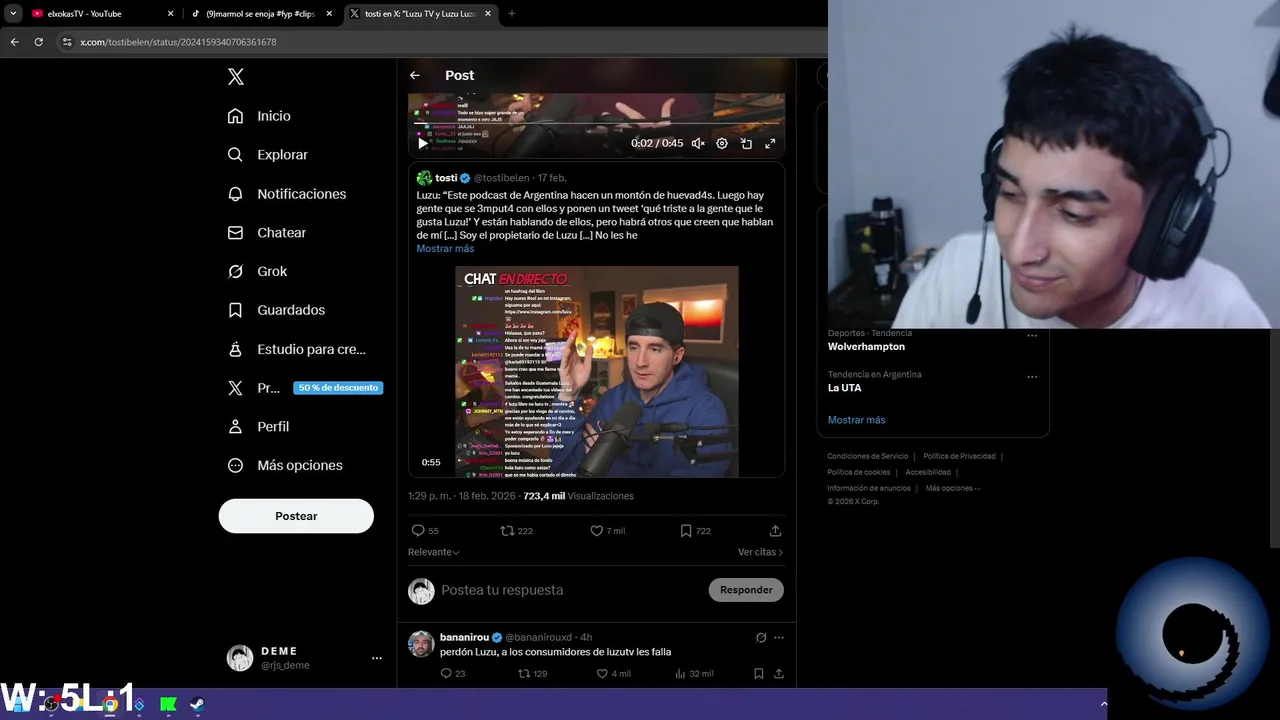The height and width of the screenshot is (720, 1280).
Task: Click the DEME profile avatar
Action: pyautogui.click(x=240, y=658)
